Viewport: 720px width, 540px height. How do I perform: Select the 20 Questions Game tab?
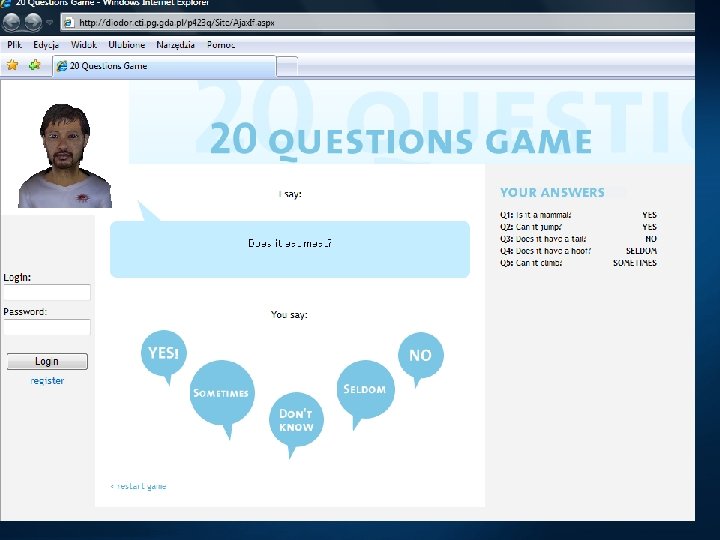click(x=164, y=66)
